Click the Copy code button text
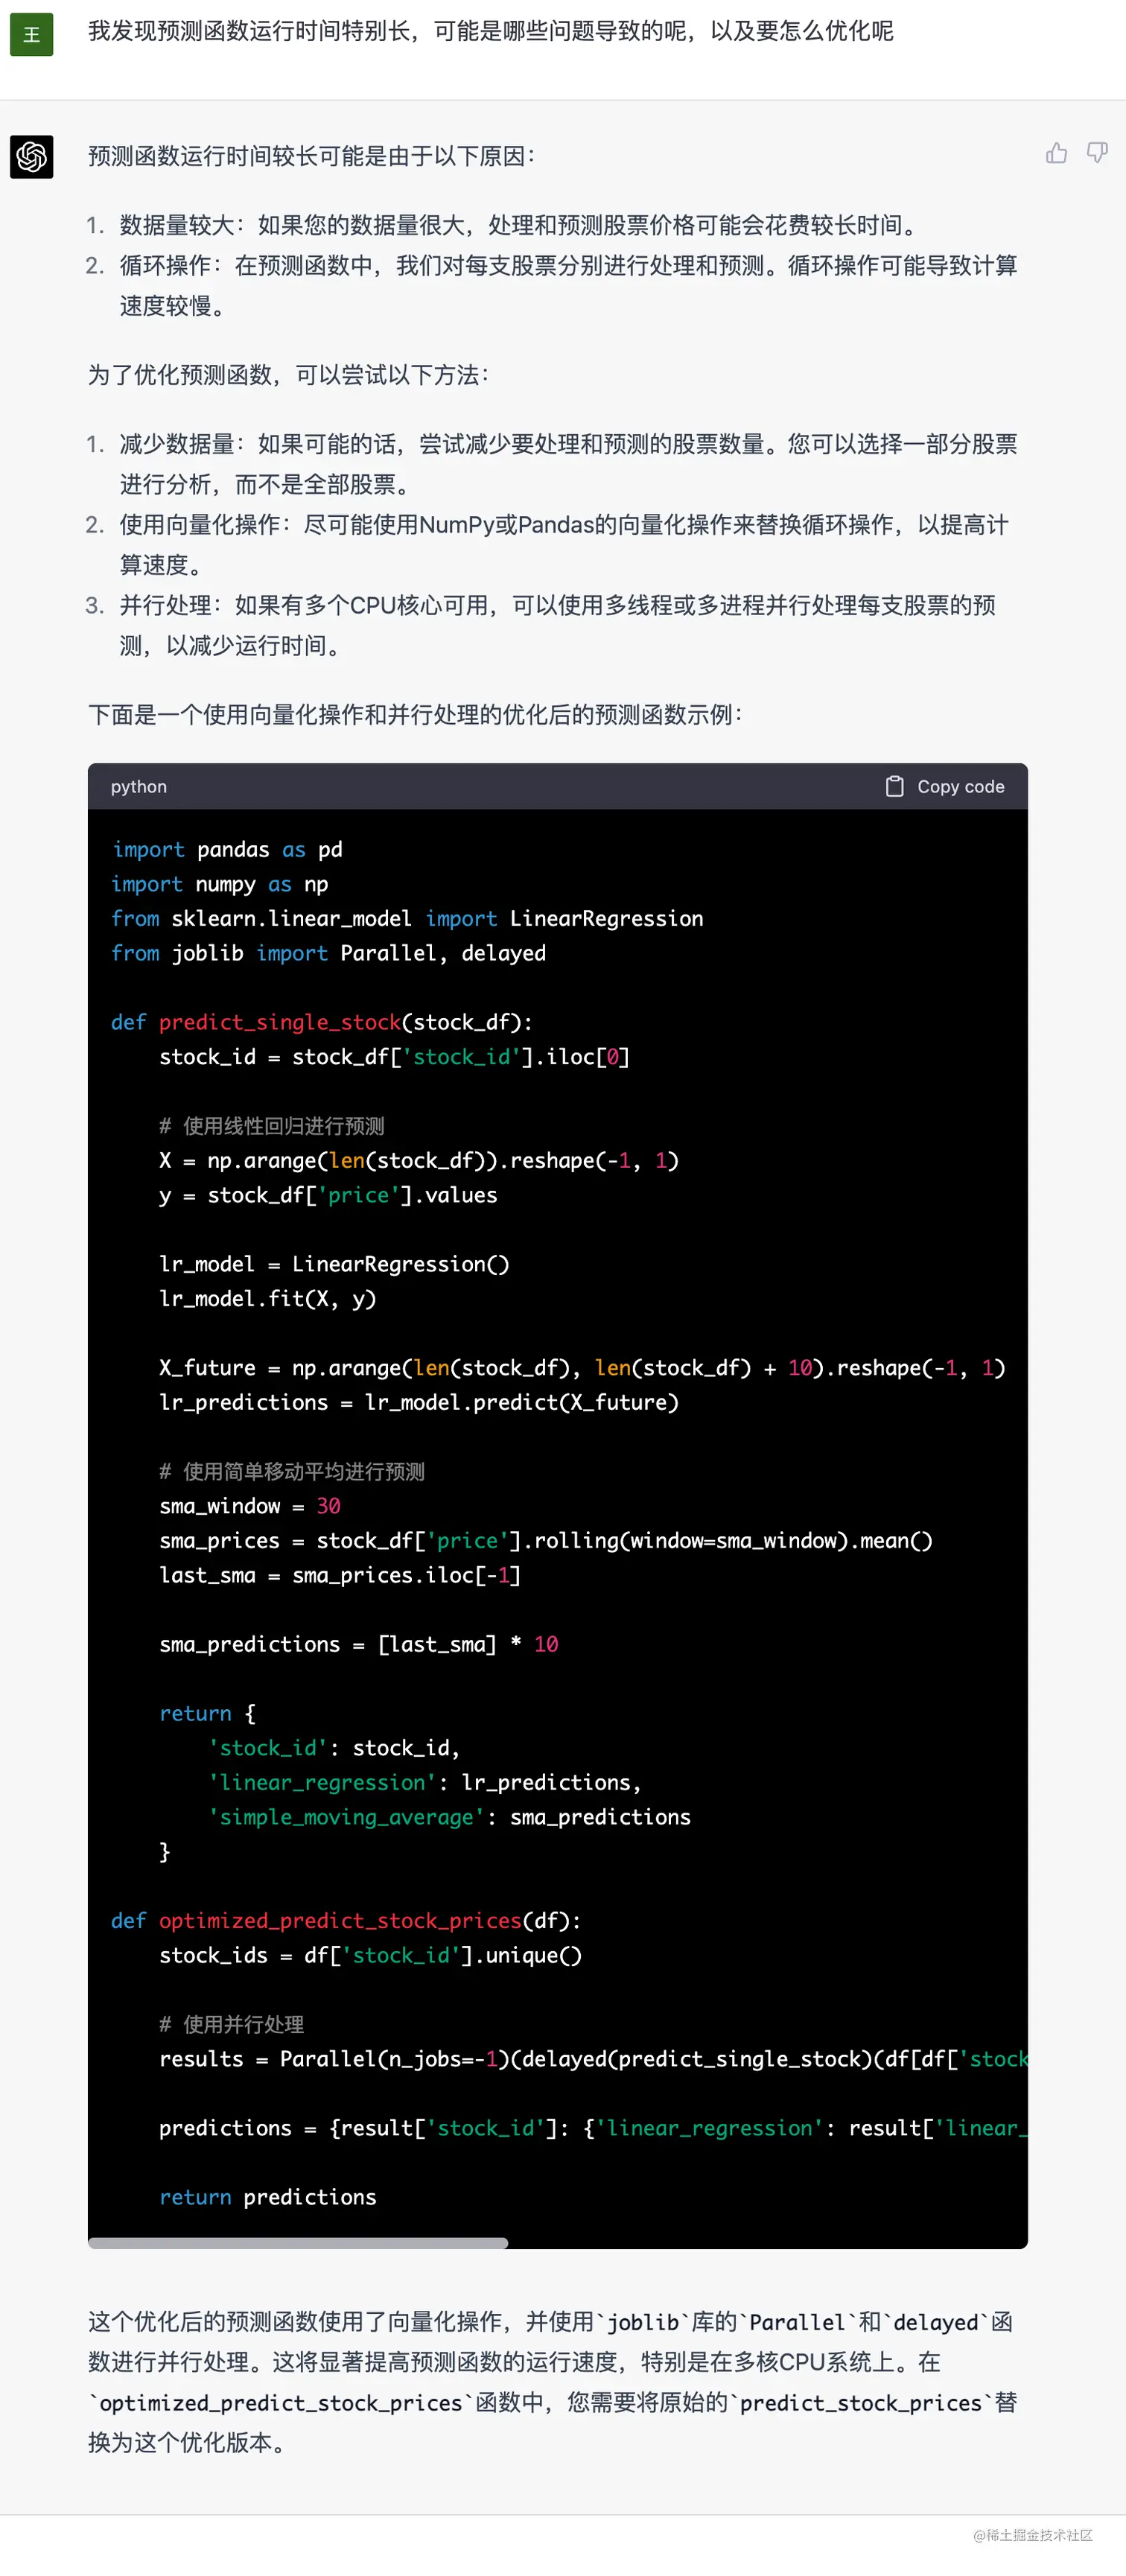The height and width of the screenshot is (2576, 1126). point(960,787)
